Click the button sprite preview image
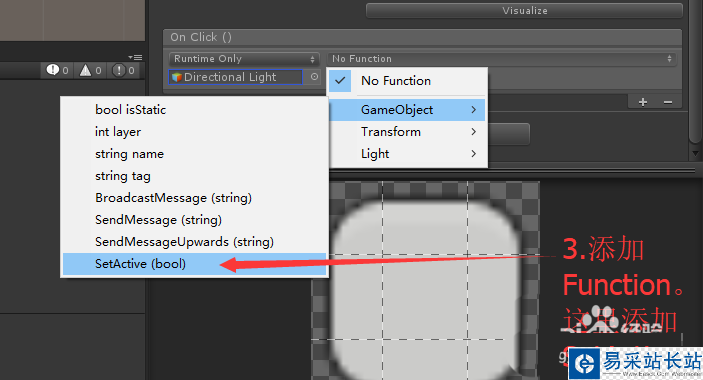The width and height of the screenshot is (703, 380). (x=425, y=281)
